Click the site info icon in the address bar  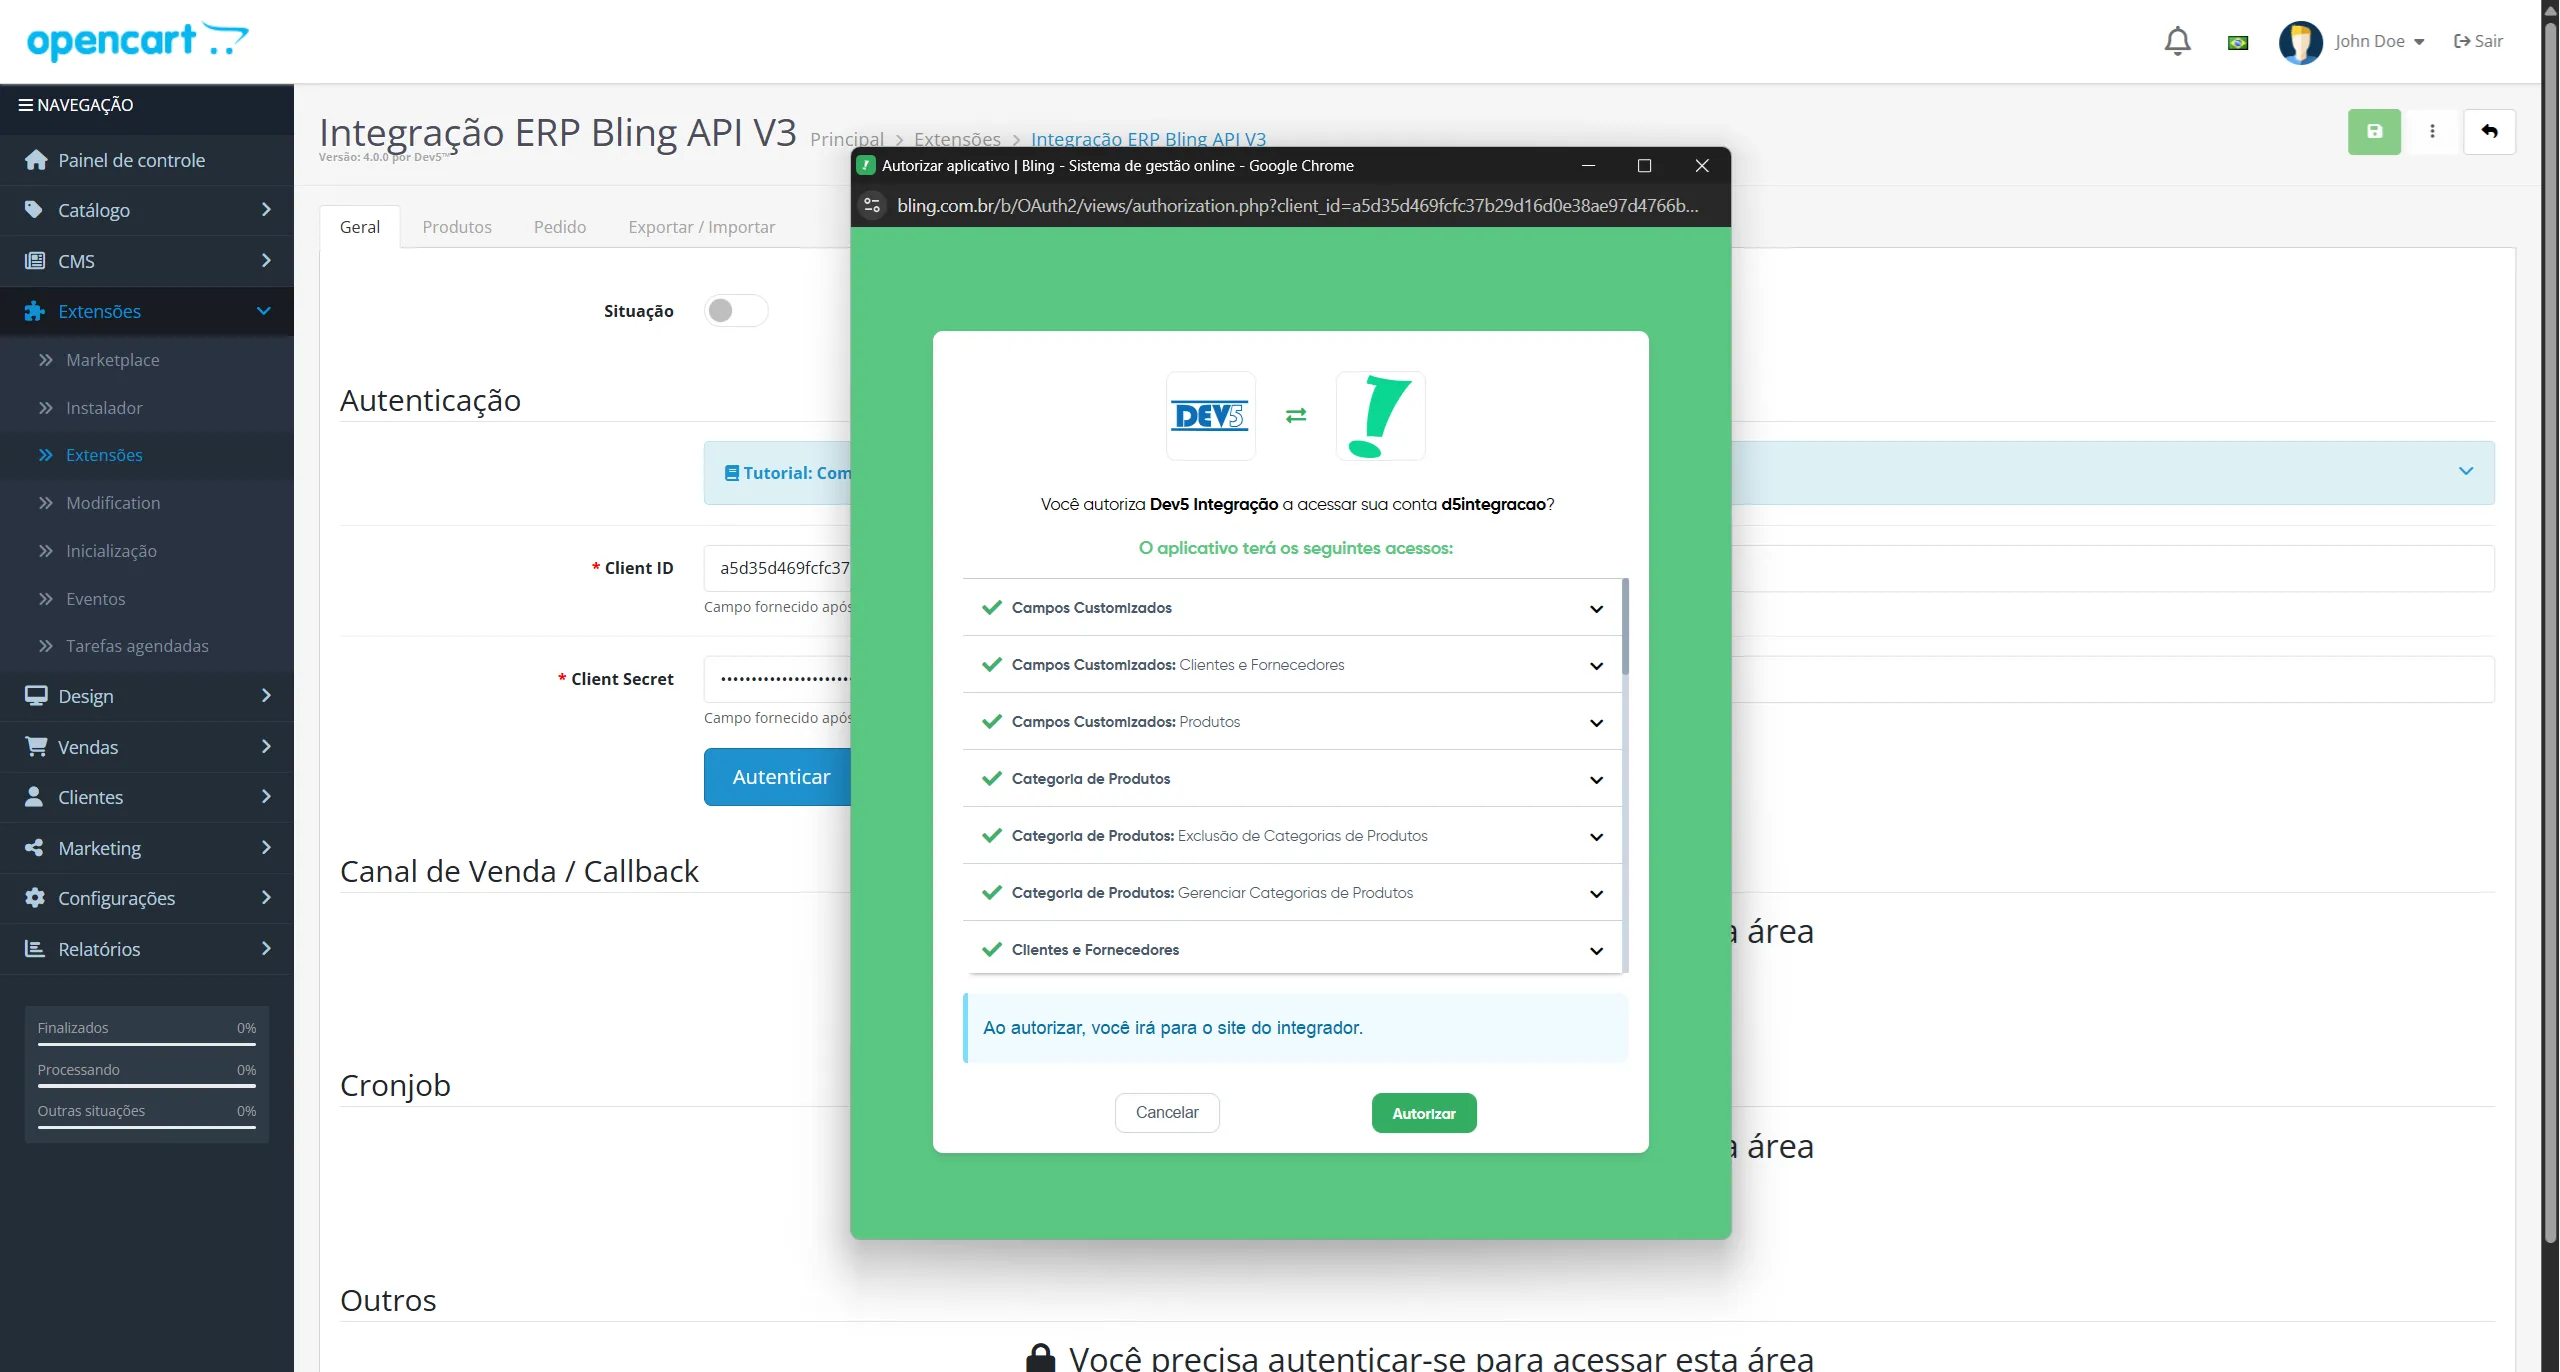coord(872,205)
